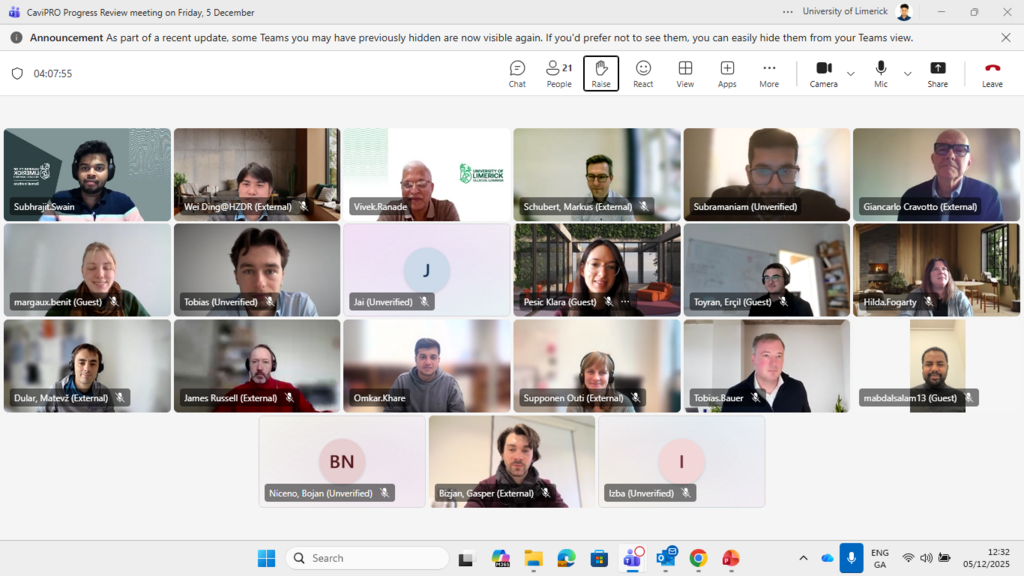
Task: Show the People participants list
Action: coord(559,73)
